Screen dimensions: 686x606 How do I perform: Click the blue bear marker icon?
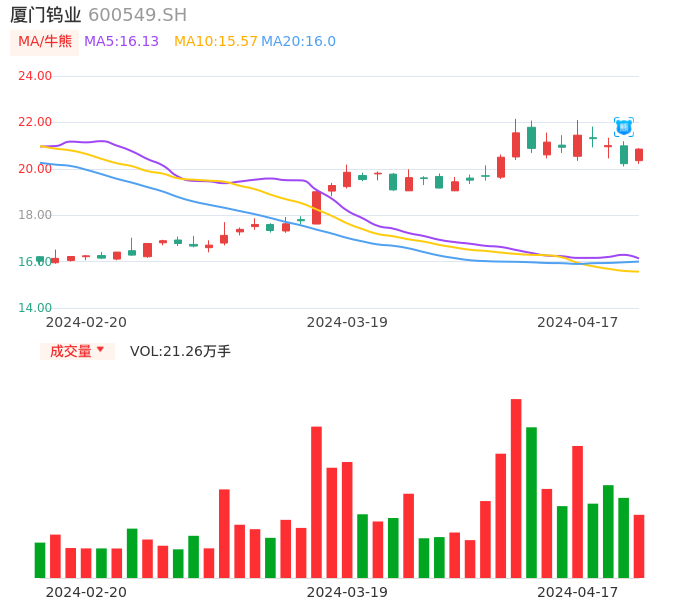click(623, 127)
